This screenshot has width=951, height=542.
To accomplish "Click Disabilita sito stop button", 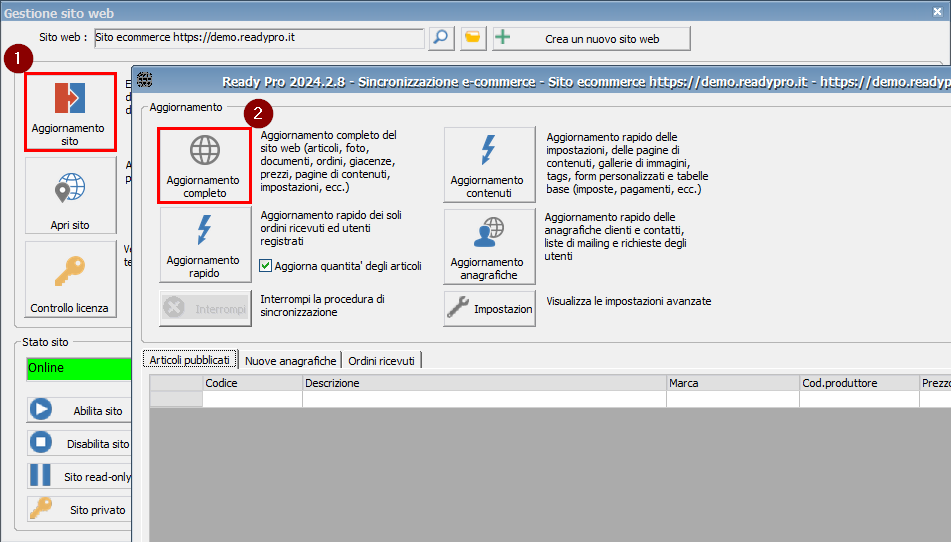I will pos(79,443).
